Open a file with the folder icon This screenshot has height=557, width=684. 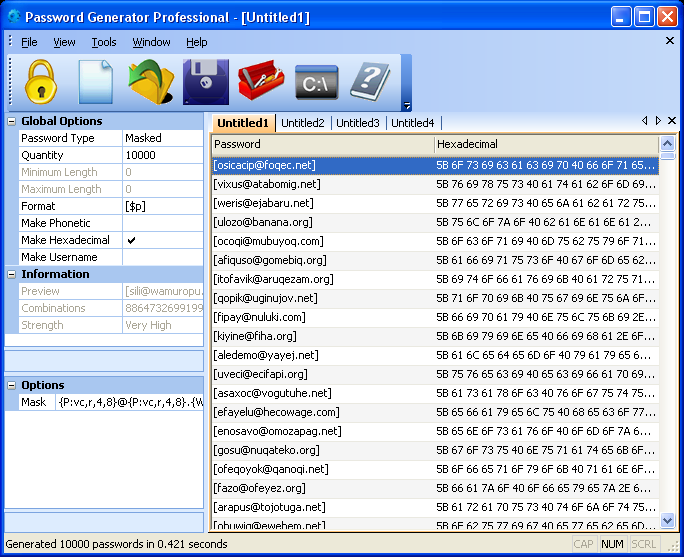[x=151, y=82]
